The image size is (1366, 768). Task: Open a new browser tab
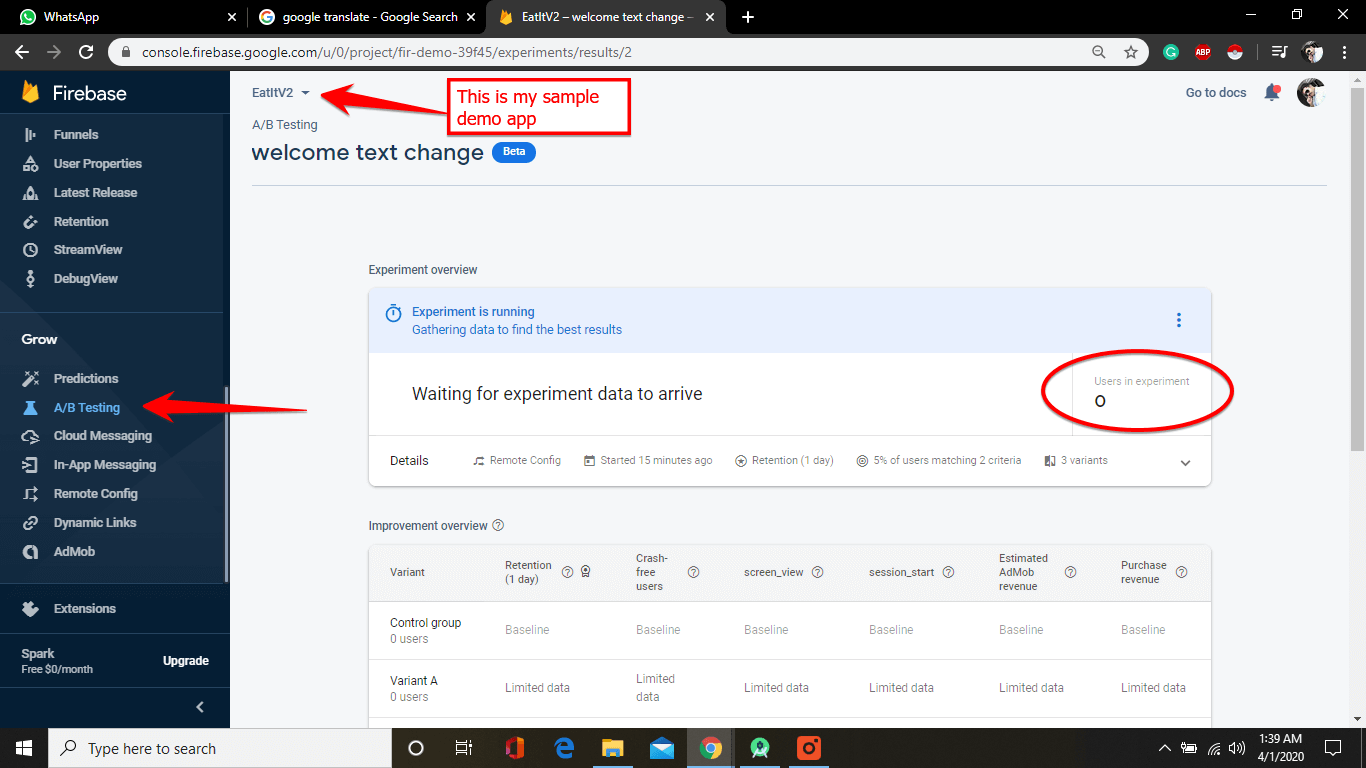748,17
